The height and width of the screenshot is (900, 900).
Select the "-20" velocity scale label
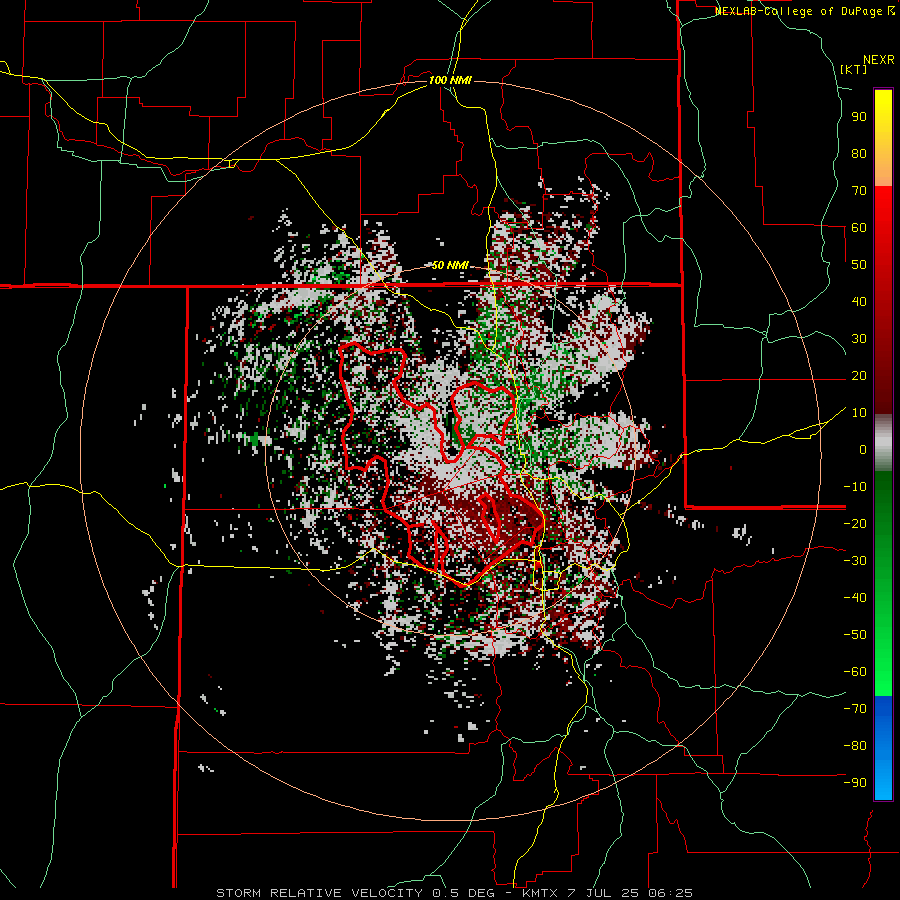pyautogui.click(x=855, y=524)
